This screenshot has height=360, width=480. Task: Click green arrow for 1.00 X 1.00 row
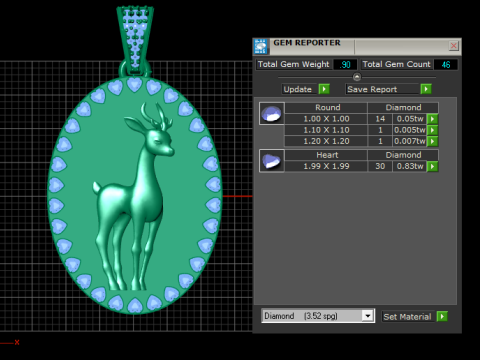point(432,119)
